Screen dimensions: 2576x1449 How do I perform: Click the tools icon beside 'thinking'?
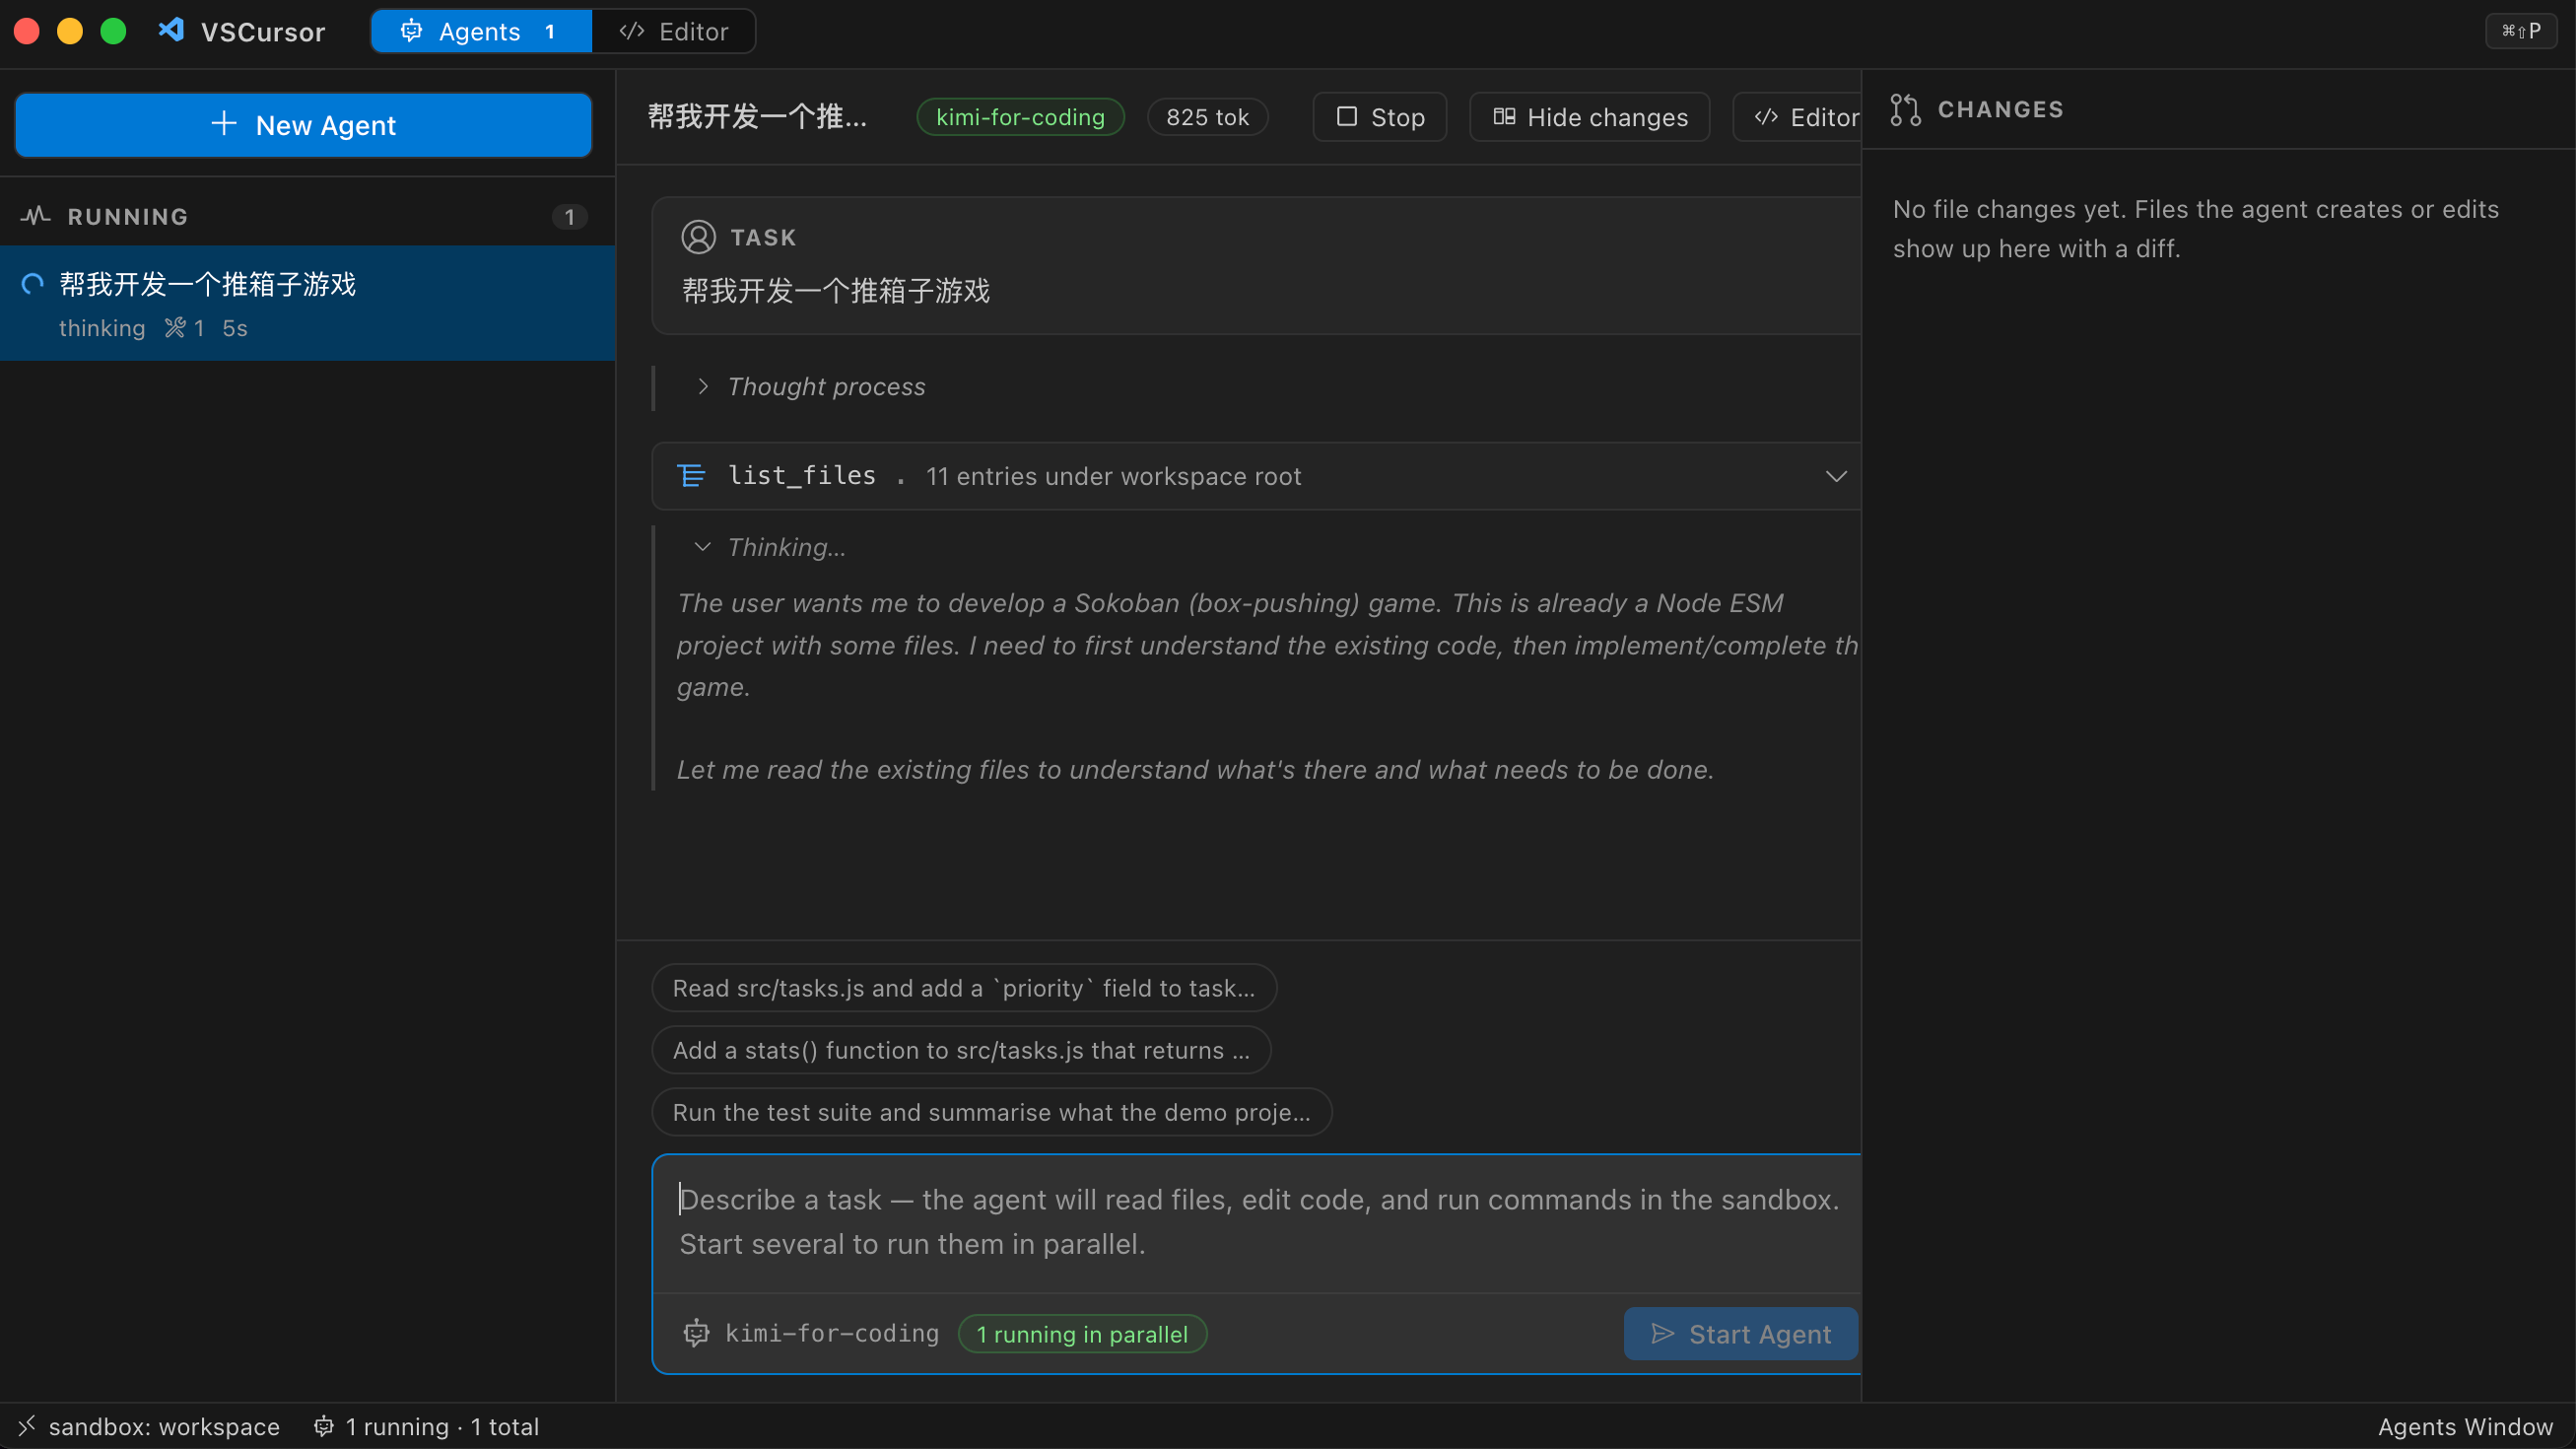click(x=175, y=328)
